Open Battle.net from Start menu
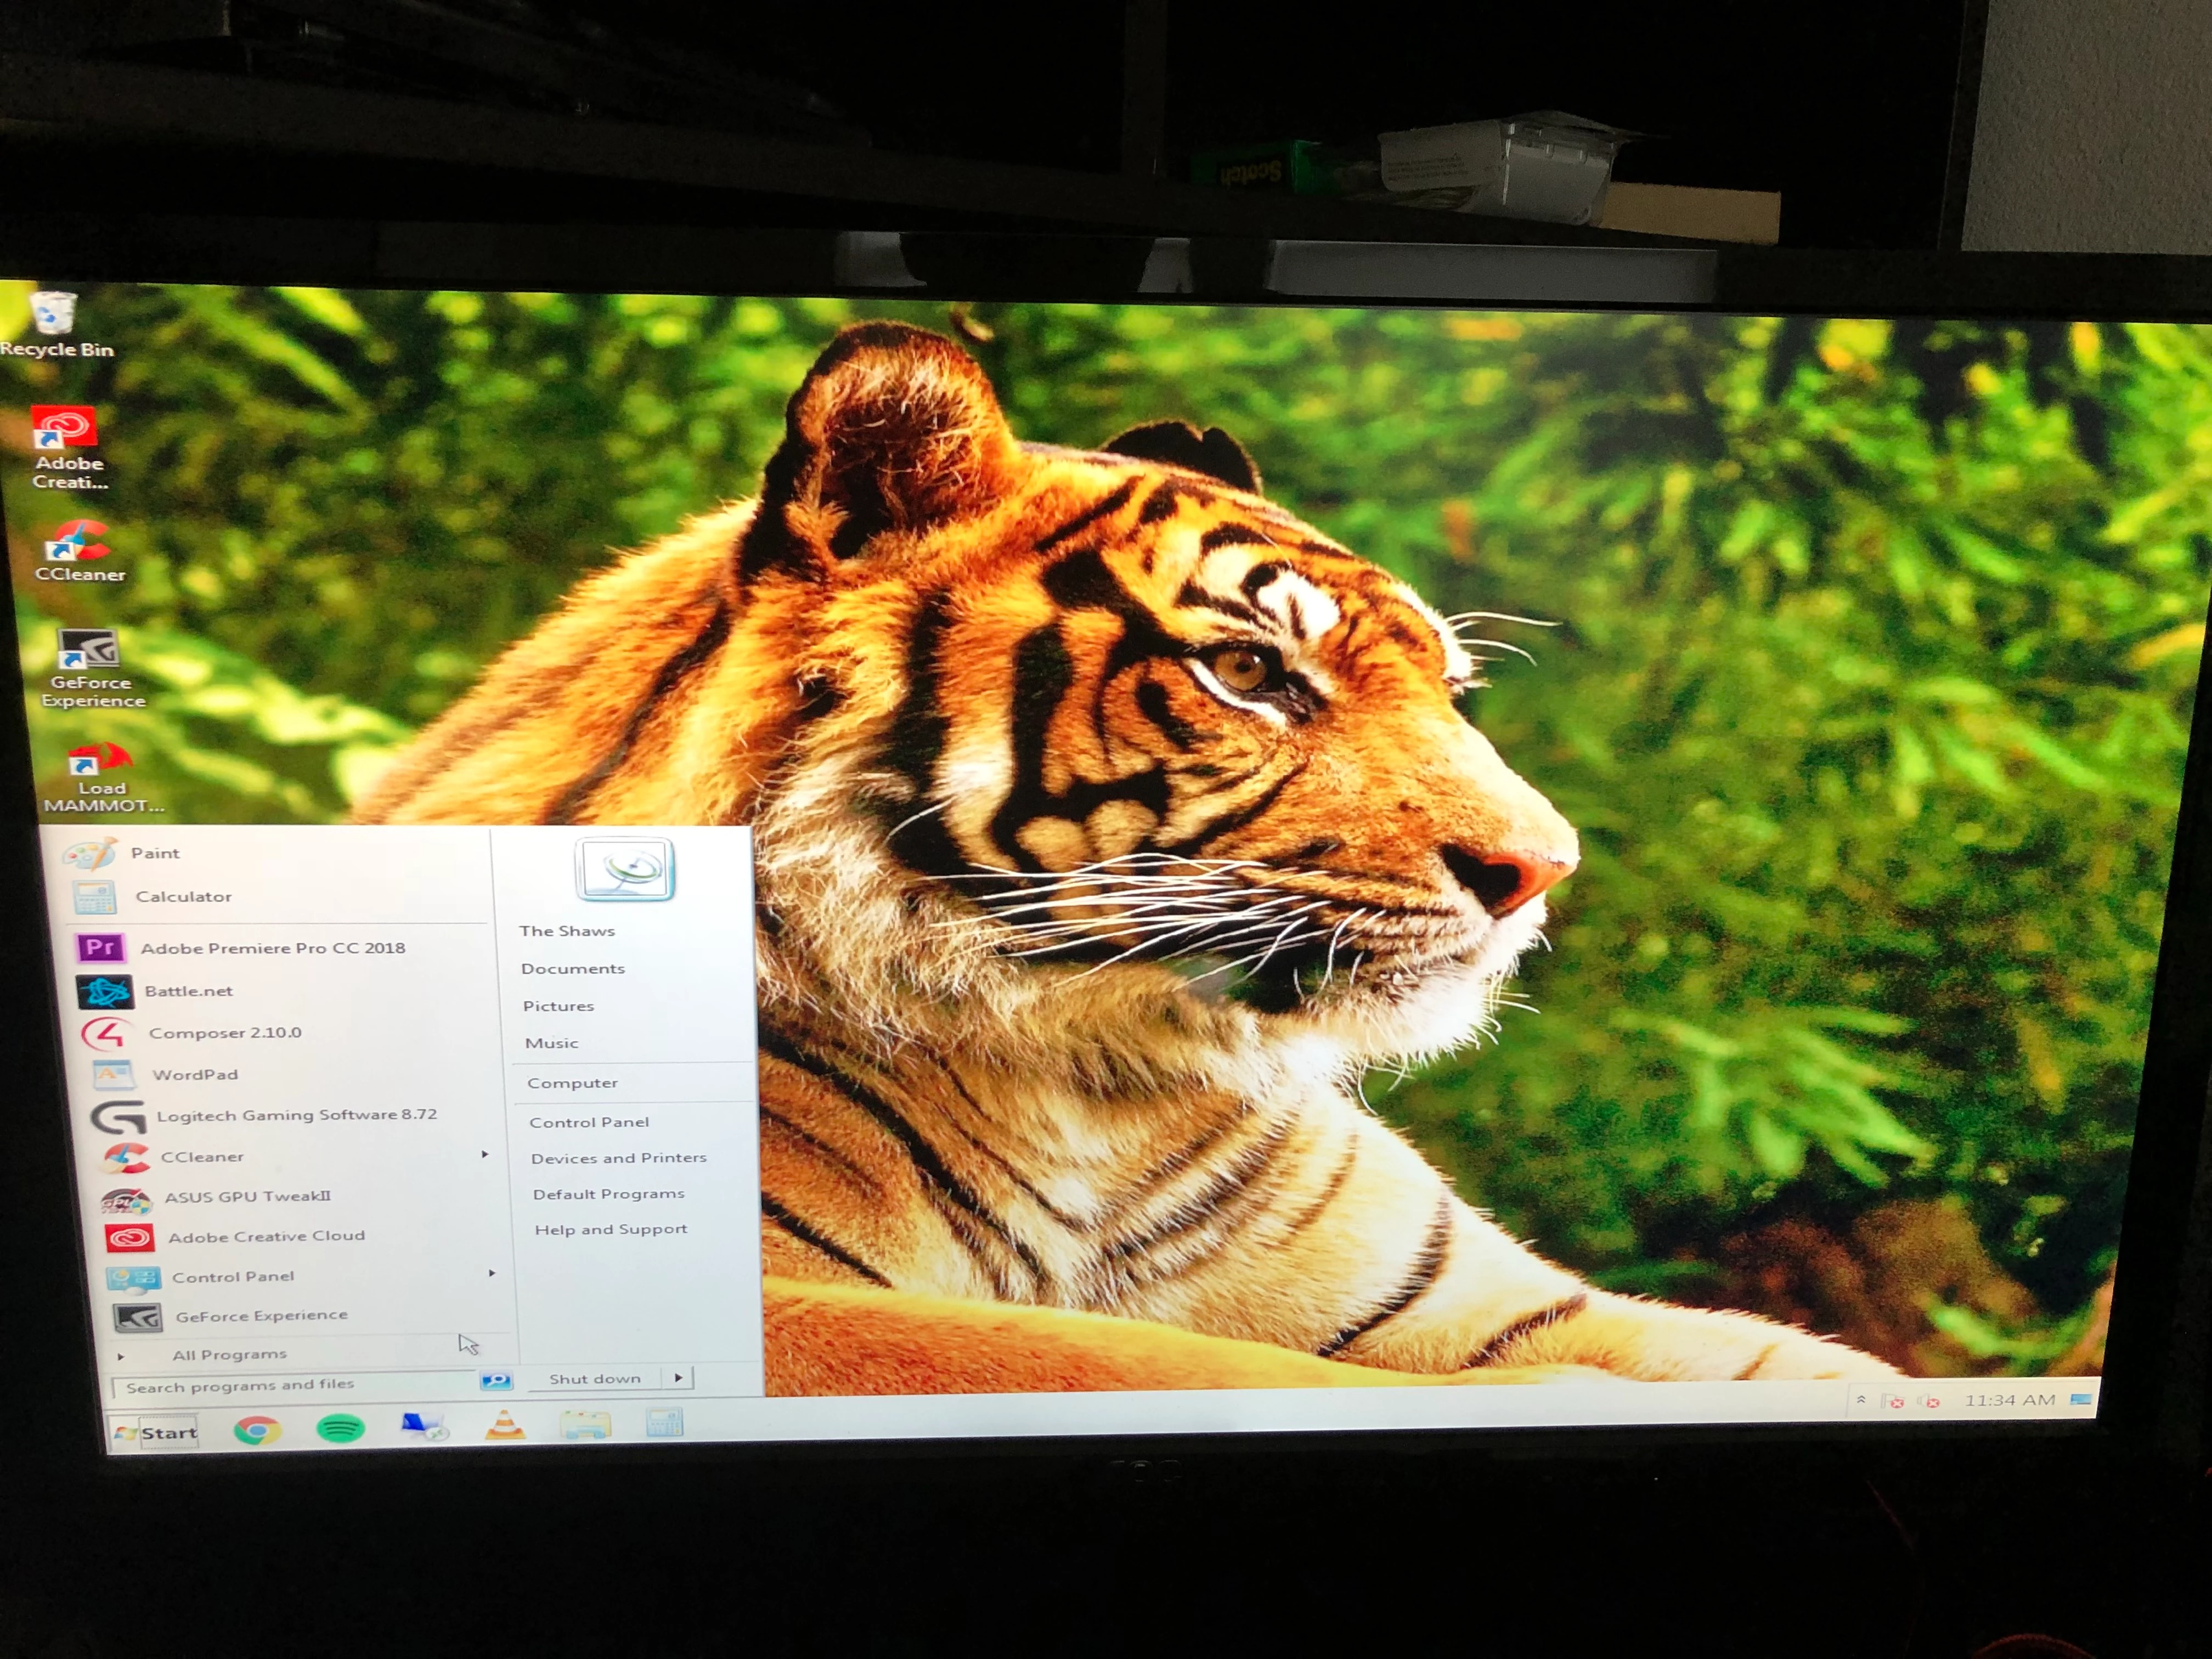Image resolution: width=2212 pixels, height=1659 pixels. click(x=188, y=991)
